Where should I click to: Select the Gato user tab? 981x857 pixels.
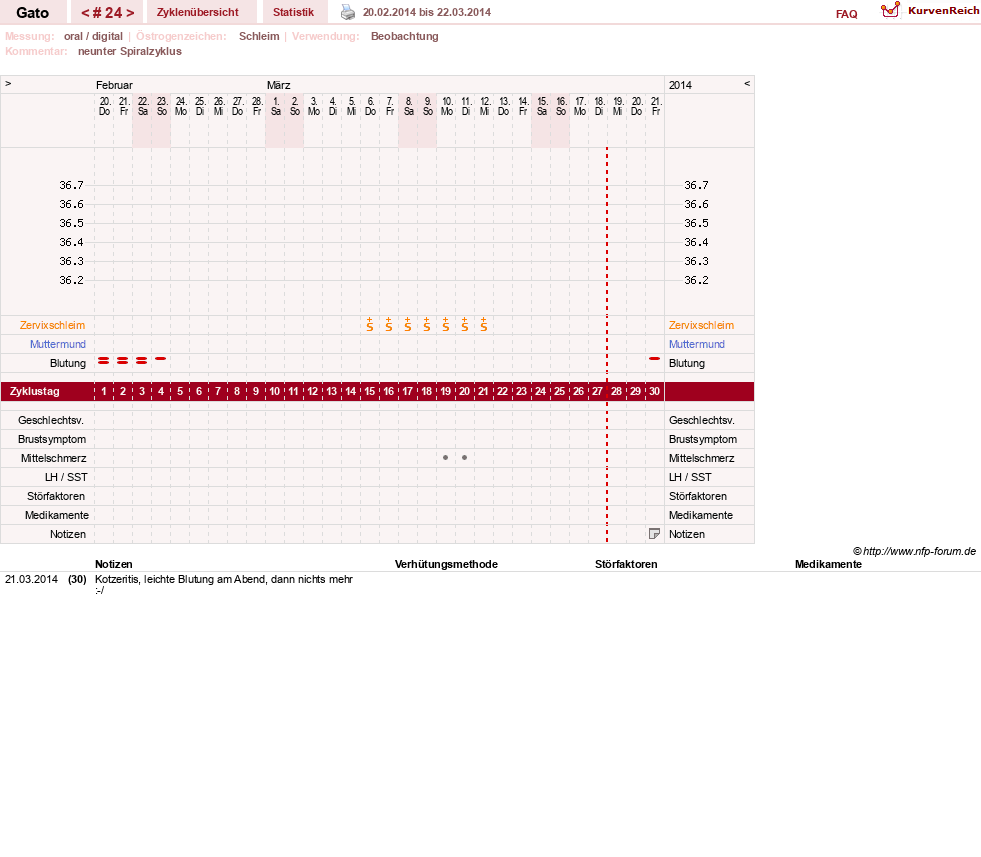33,13
